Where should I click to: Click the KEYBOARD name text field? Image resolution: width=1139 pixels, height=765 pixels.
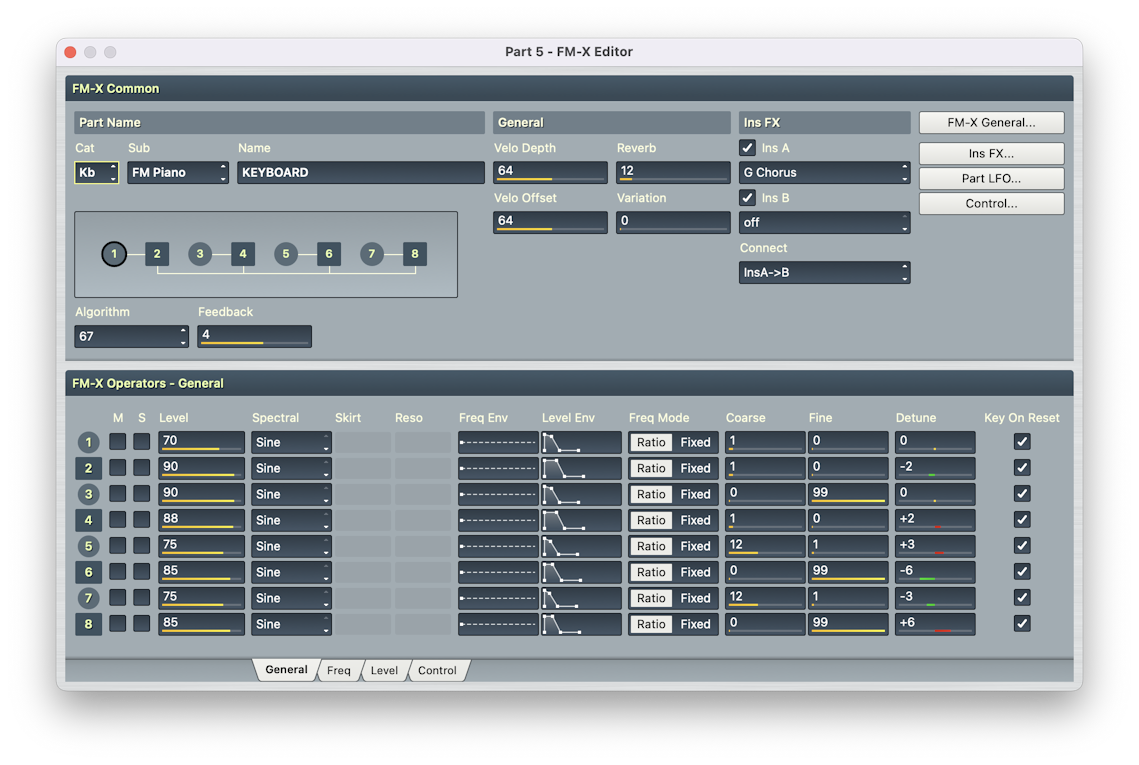(360, 172)
